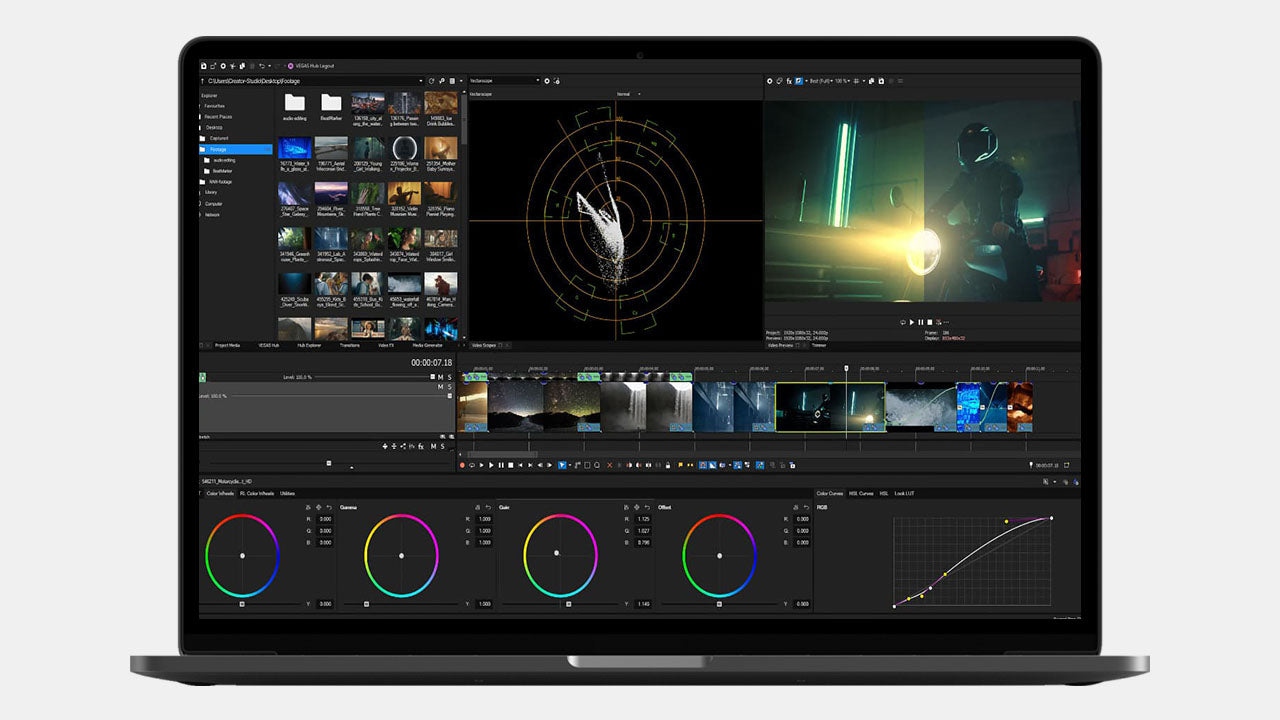1280x720 pixels.
Task: Click the Gamma wheel luminance slider handle
Action: click(366, 604)
